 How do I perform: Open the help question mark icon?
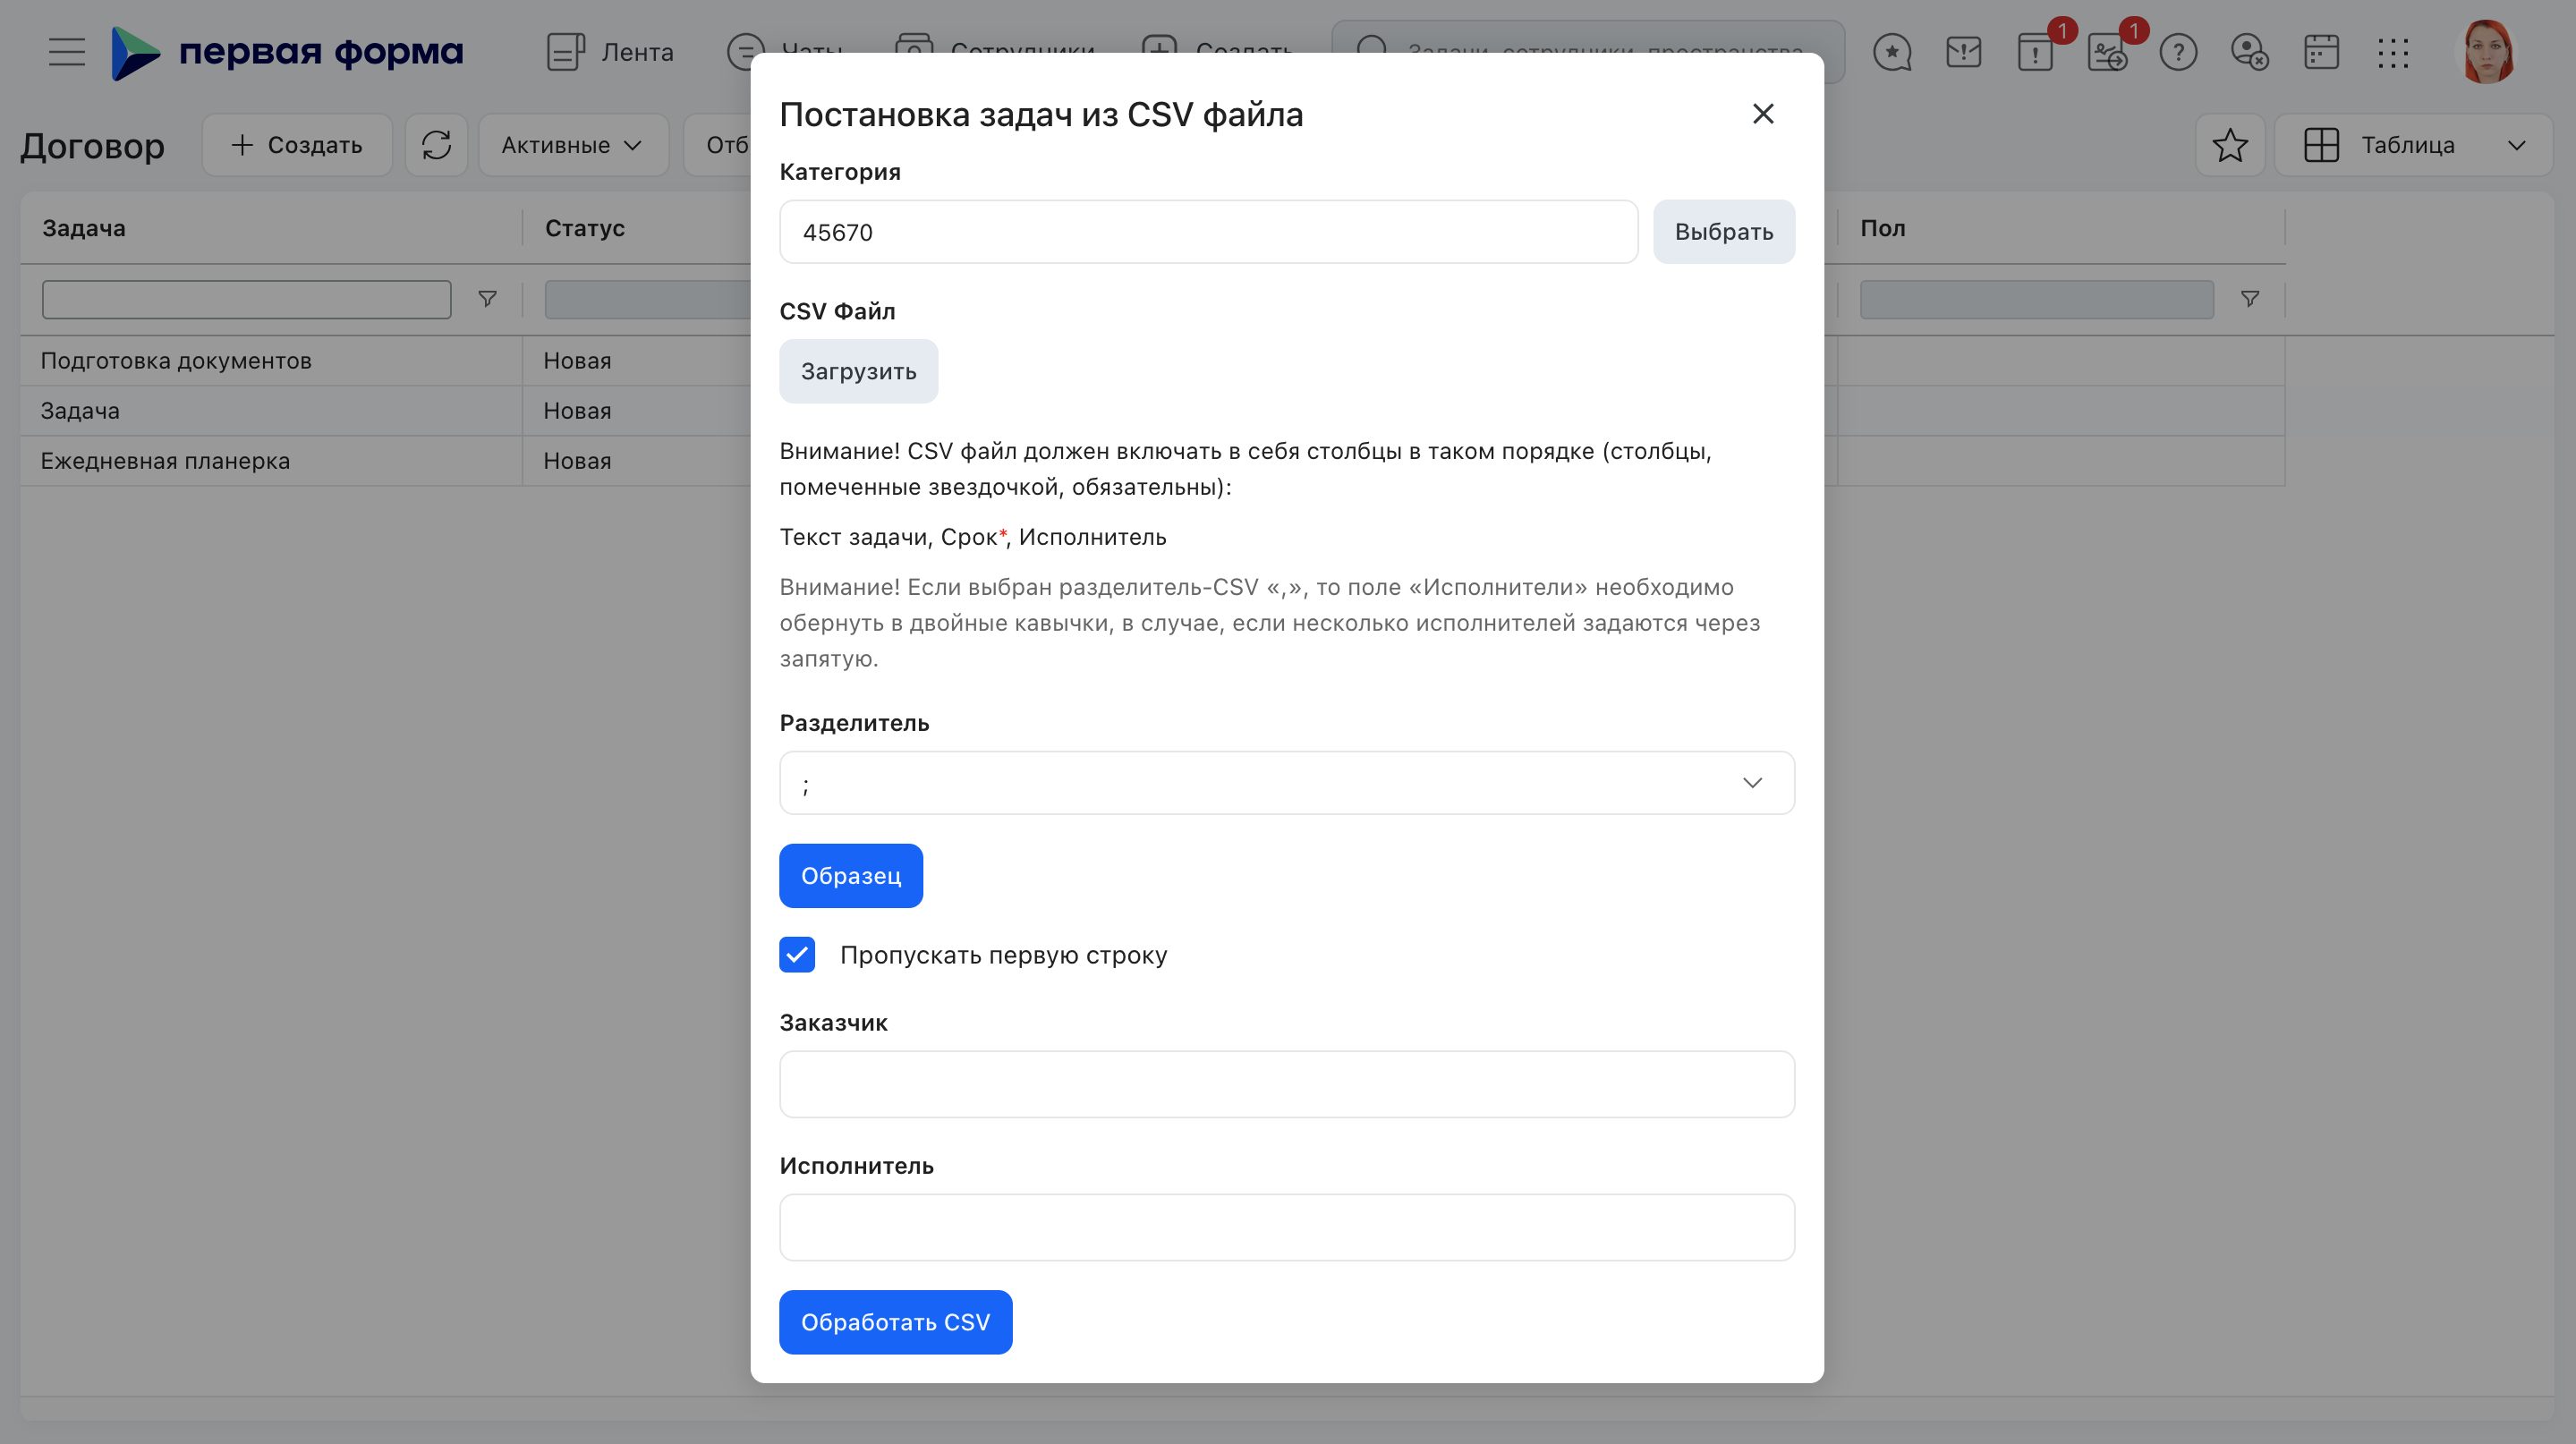pyautogui.click(x=2178, y=52)
